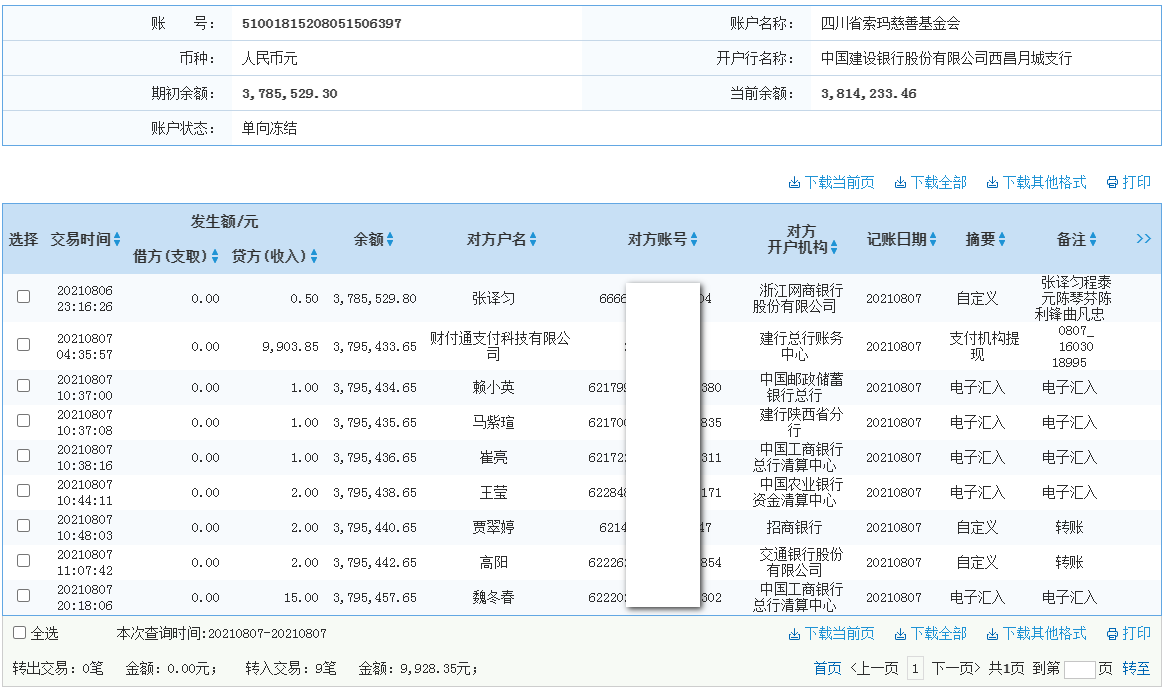Check the row for 崔亮
This screenshot has height=691, width=1165.
click(24, 455)
